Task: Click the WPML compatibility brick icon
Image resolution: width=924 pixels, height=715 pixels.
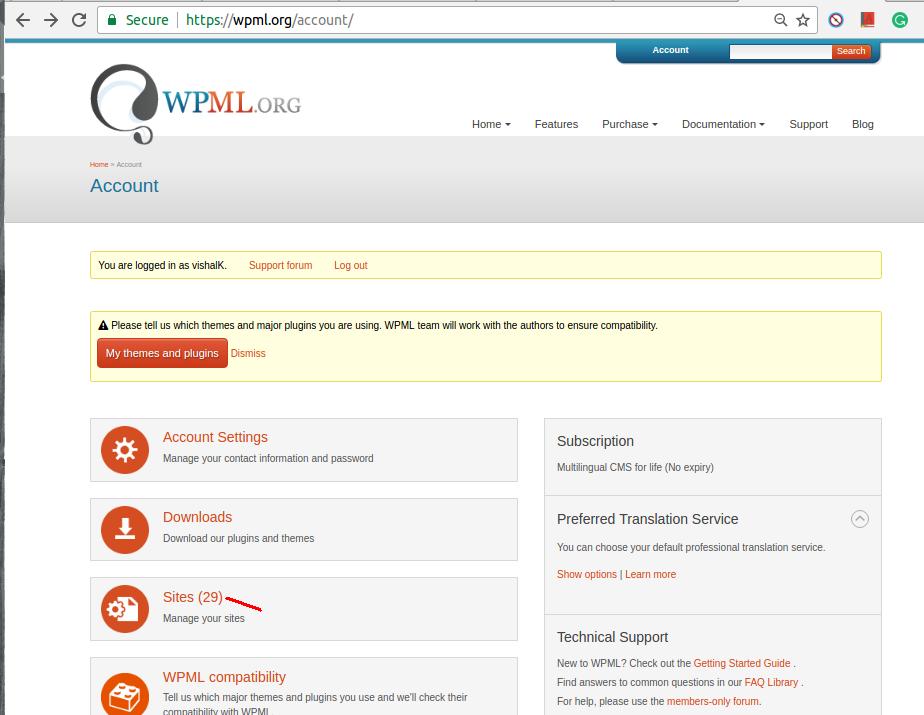Action: point(124,694)
